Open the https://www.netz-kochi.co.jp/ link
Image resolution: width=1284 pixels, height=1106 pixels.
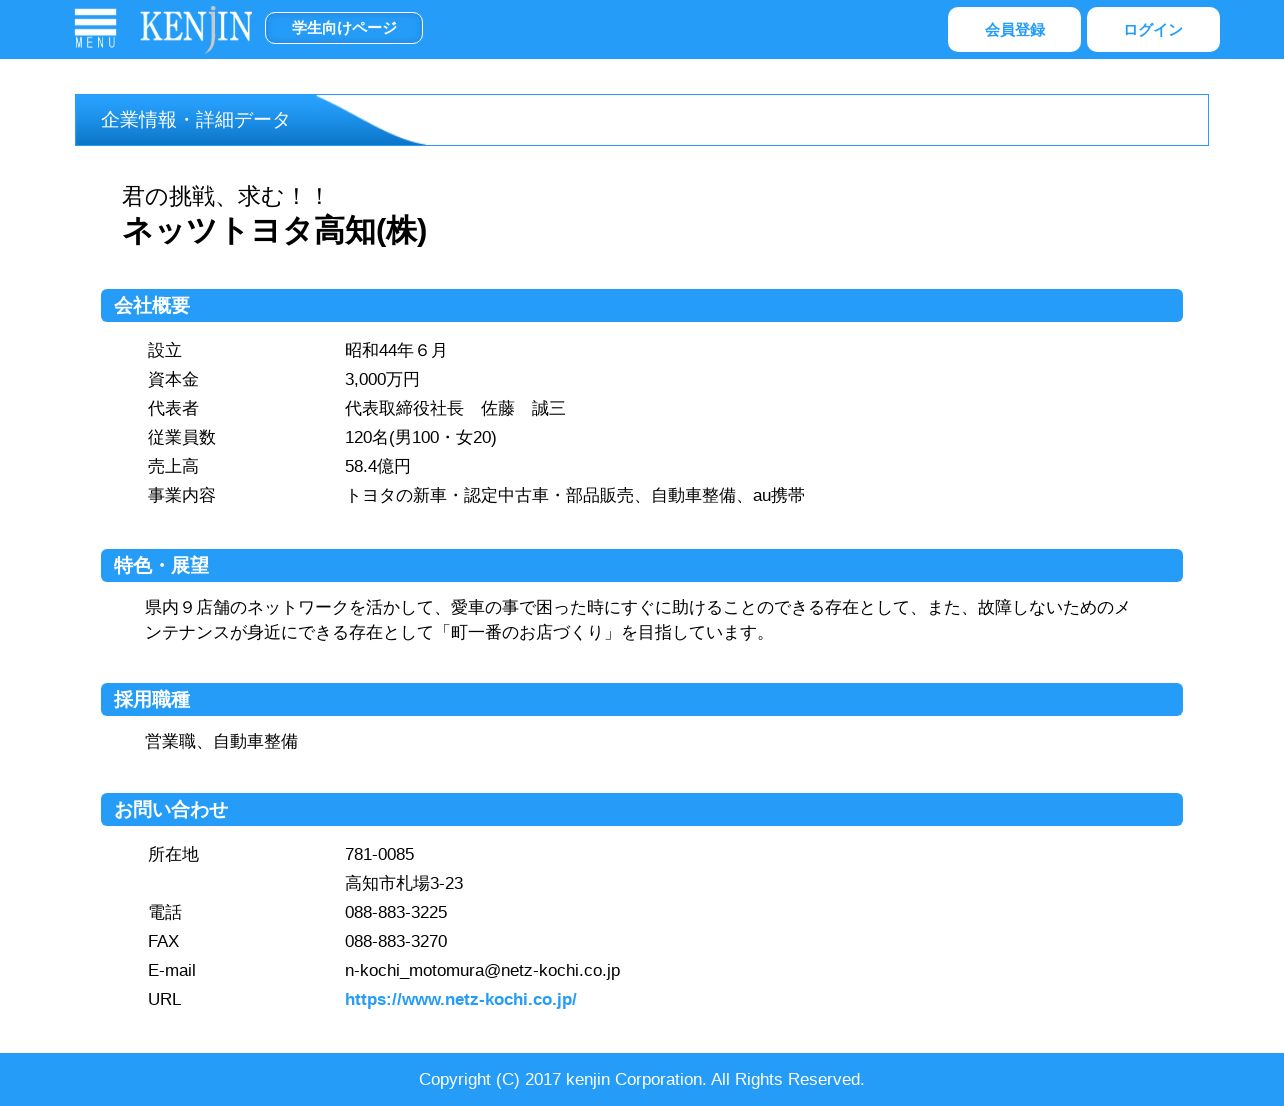coord(461,999)
